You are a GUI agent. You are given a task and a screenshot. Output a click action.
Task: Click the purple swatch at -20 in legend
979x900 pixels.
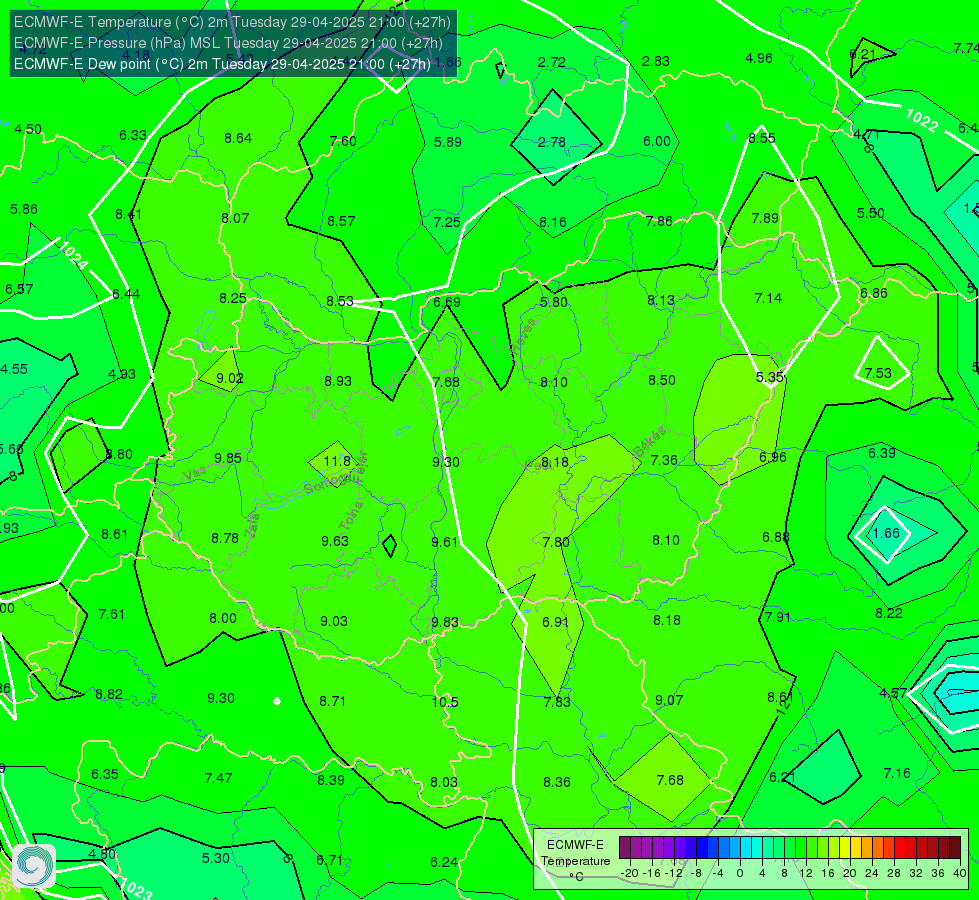coord(624,848)
